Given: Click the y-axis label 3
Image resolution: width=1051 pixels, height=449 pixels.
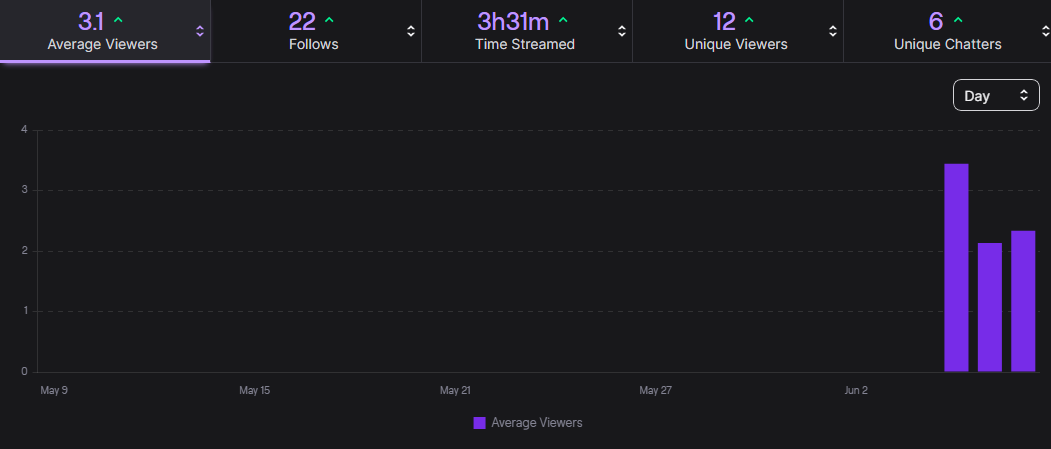Looking at the screenshot, I should tap(24, 190).
